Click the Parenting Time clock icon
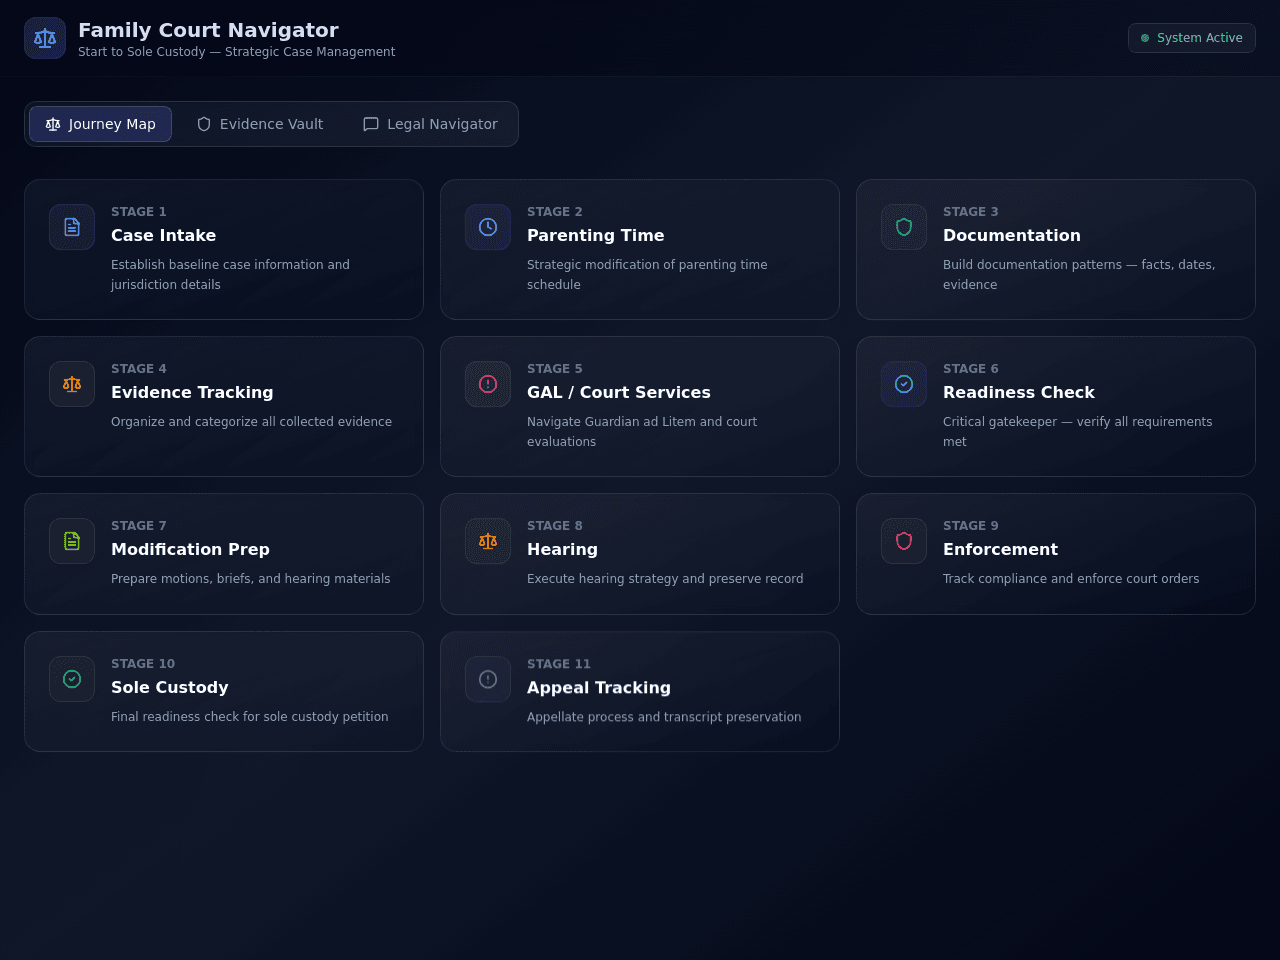1280x960 pixels. (x=488, y=227)
